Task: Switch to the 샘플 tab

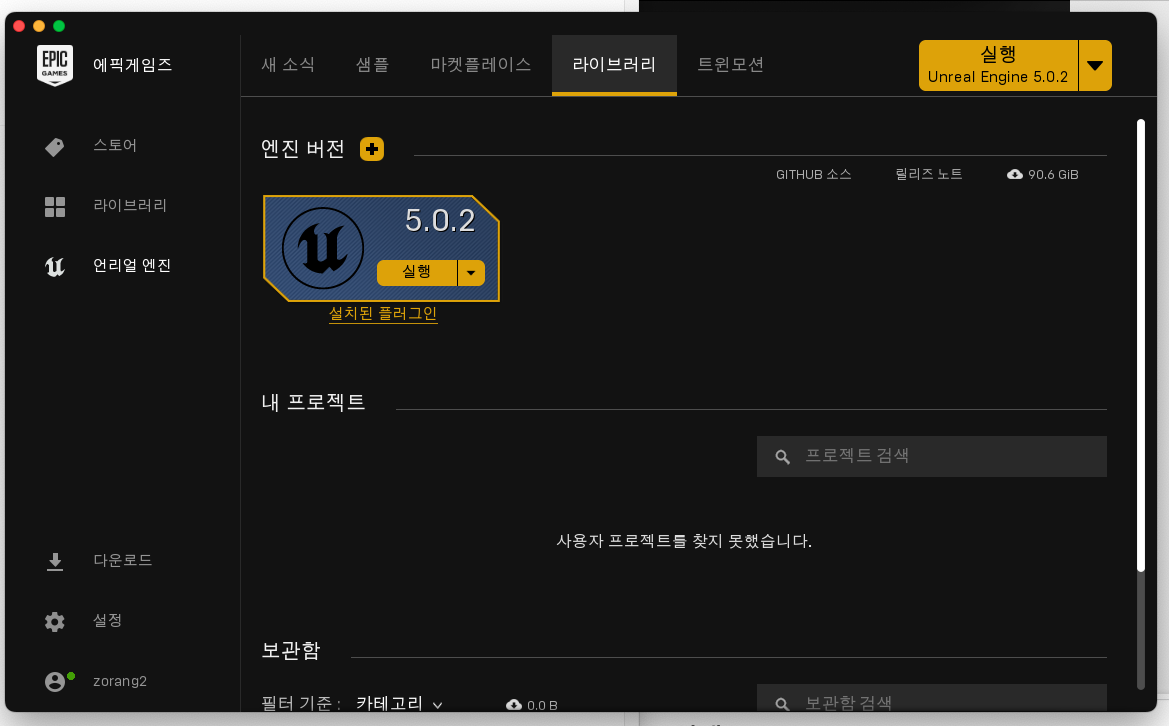Action: [x=372, y=65]
